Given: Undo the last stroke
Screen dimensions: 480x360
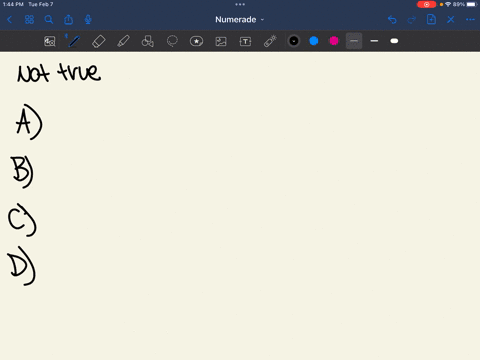Looking at the screenshot, I should pyautogui.click(x=392, y=20).
